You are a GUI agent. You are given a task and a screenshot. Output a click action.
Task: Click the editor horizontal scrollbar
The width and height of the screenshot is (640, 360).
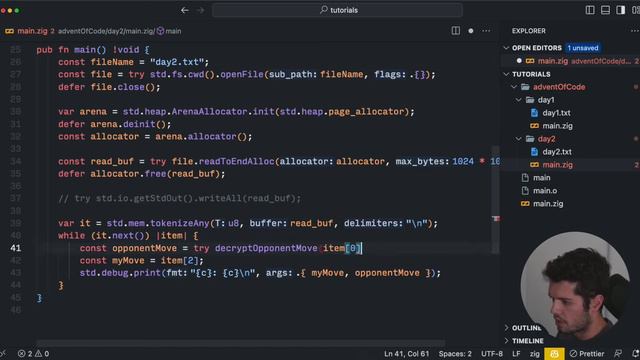pyautogui.click(x=241, y=343)
